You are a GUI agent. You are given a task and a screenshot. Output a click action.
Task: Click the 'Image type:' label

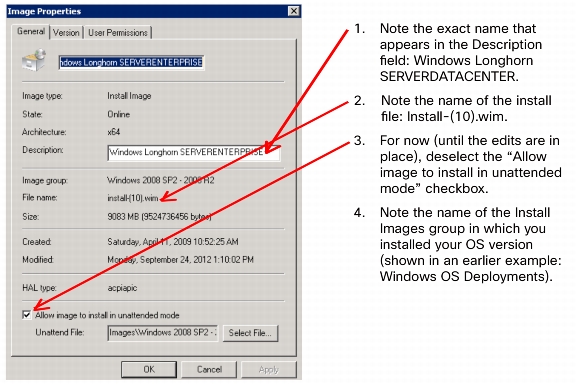coord(42,96)
